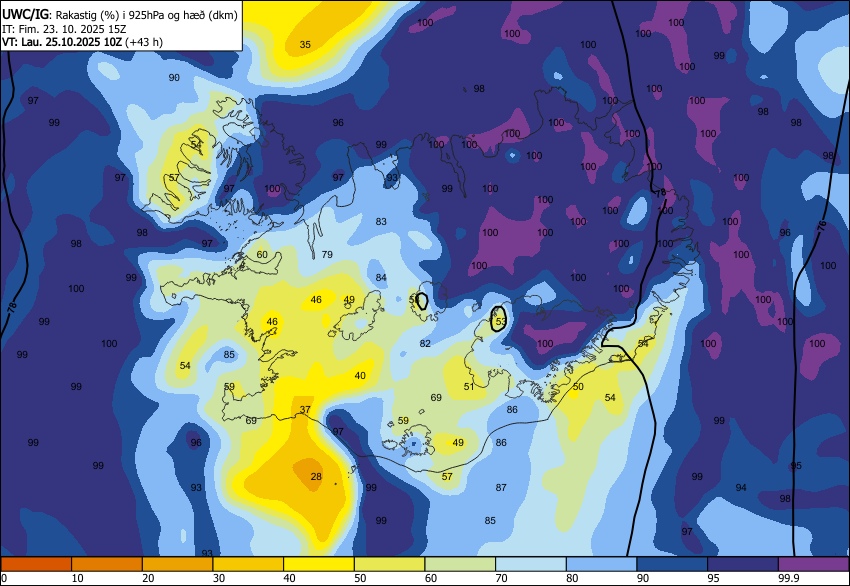
Task: Click the 90–95 medium blue legend swatch
Action: (672, 564)
